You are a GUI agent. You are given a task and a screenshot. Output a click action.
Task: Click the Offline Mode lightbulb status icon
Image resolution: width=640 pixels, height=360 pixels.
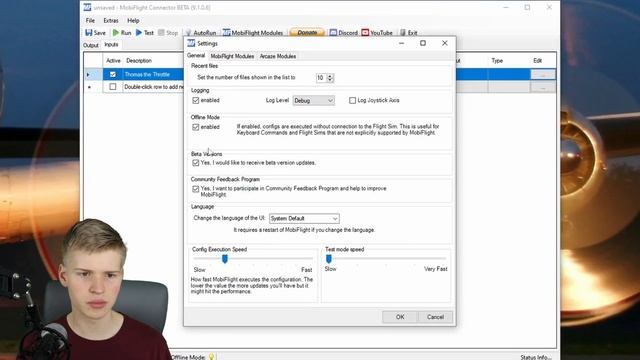pos(211,357)
